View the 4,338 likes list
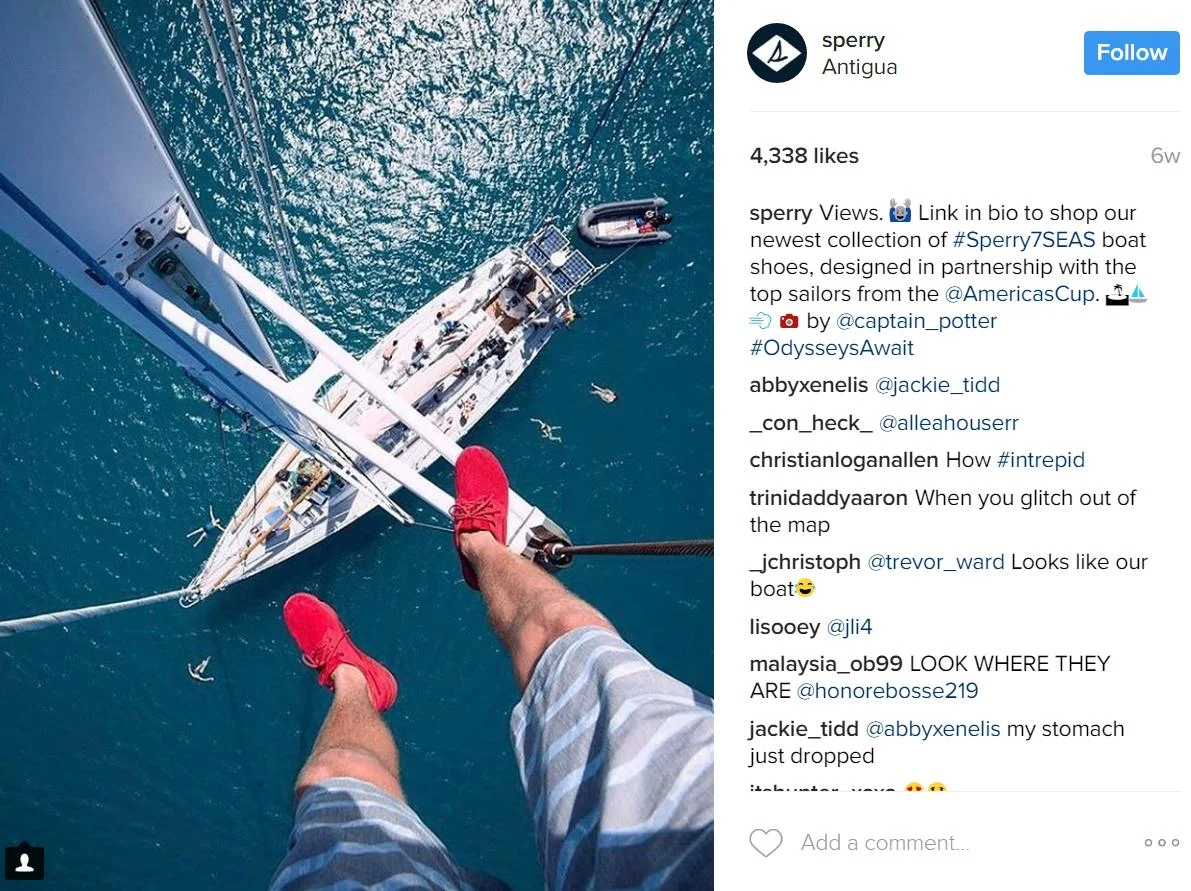This screenshot has width=1191, height=891. tap(804, 156)
